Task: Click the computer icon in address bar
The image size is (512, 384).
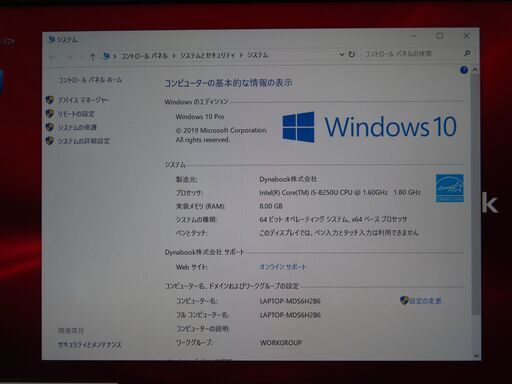Action: tap(106, 56)
